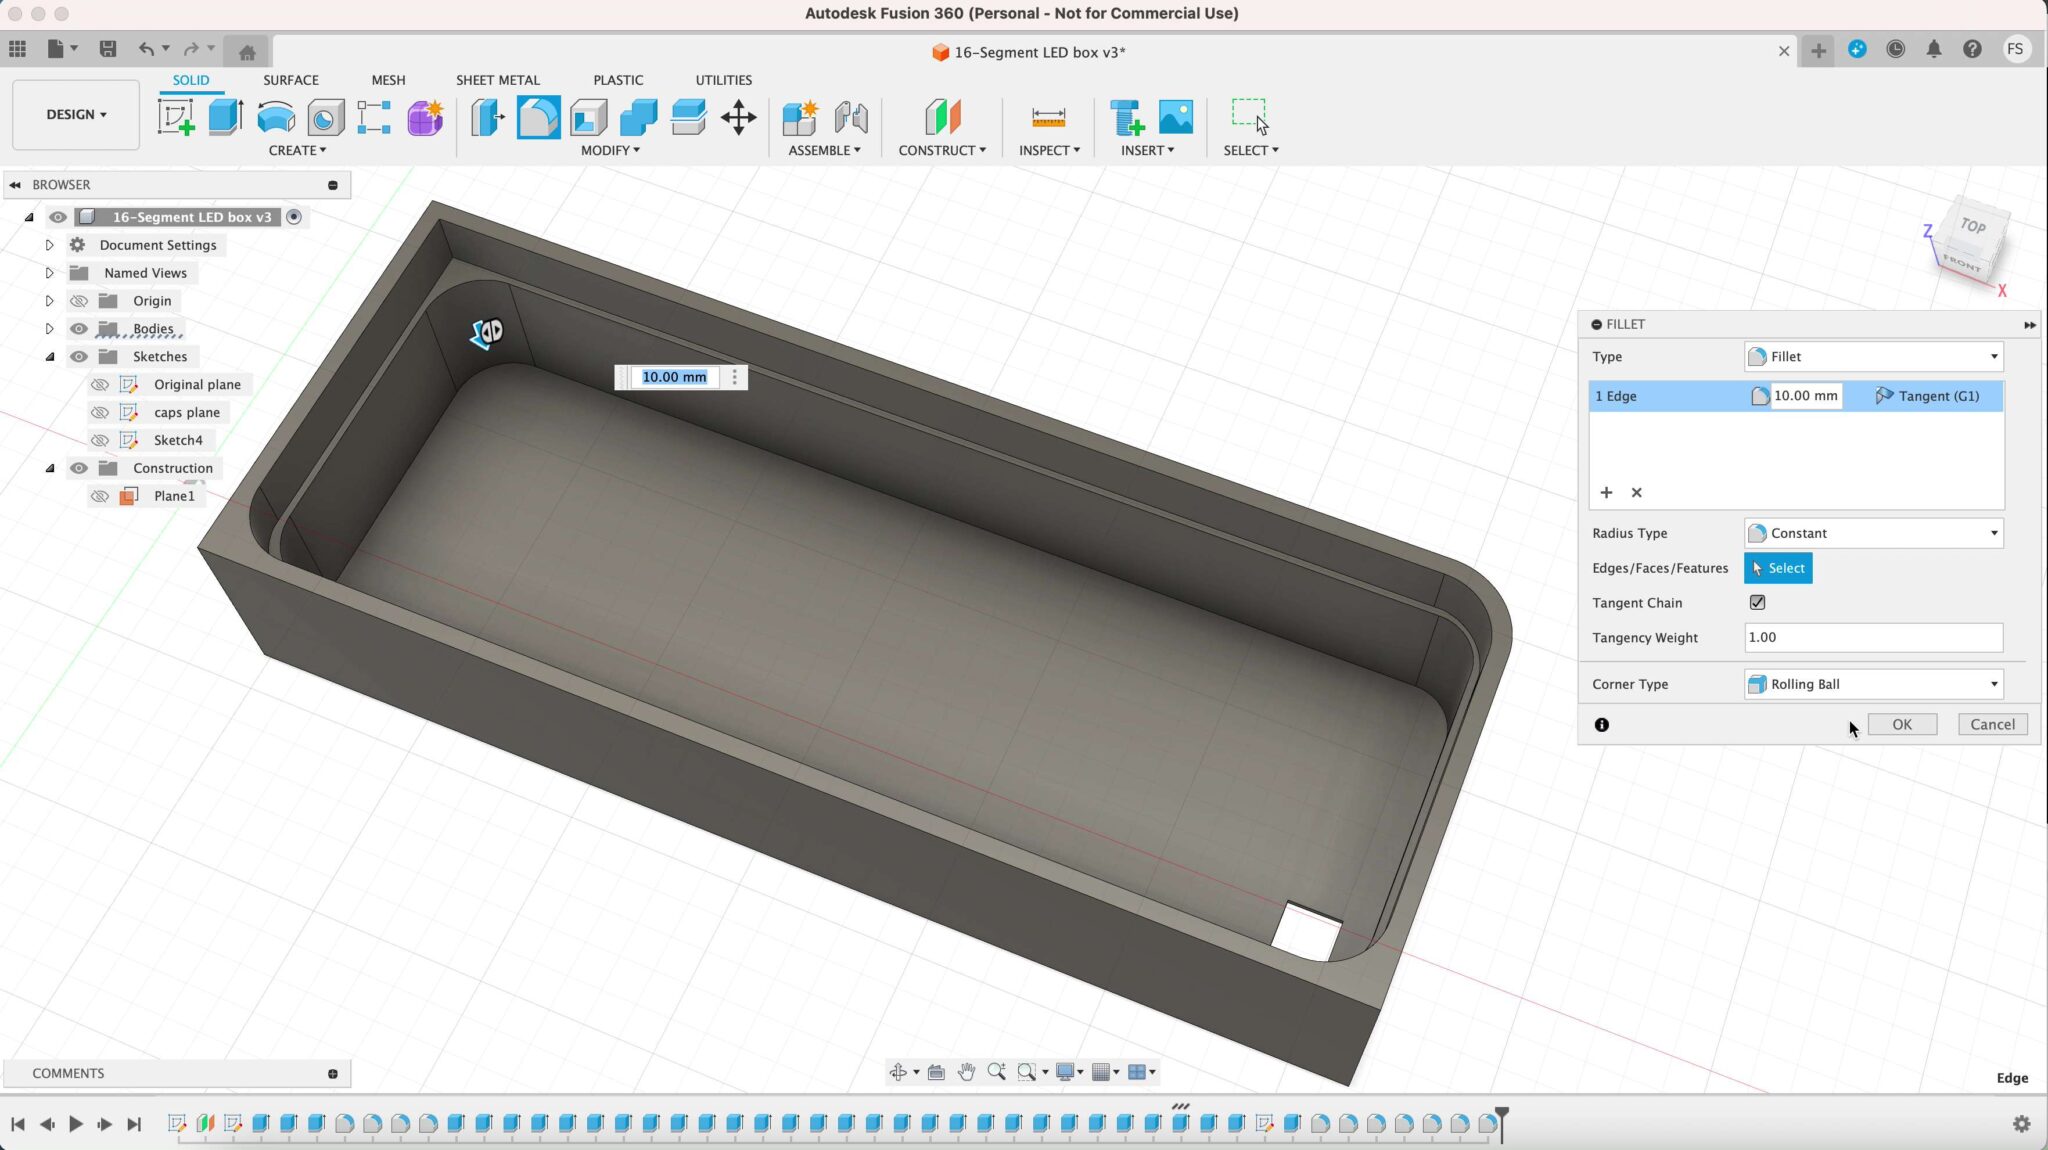Viewport: 2048px width, 1150px height.
Task: Cancel the Fillet dialog
Action: point(1991,724)
